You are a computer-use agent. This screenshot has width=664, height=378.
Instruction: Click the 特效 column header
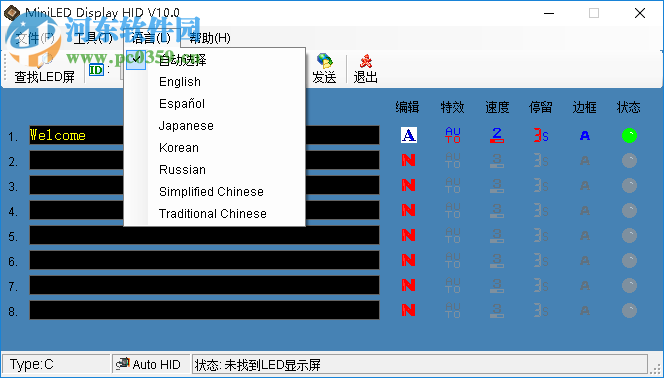click(x=452, y=108)
